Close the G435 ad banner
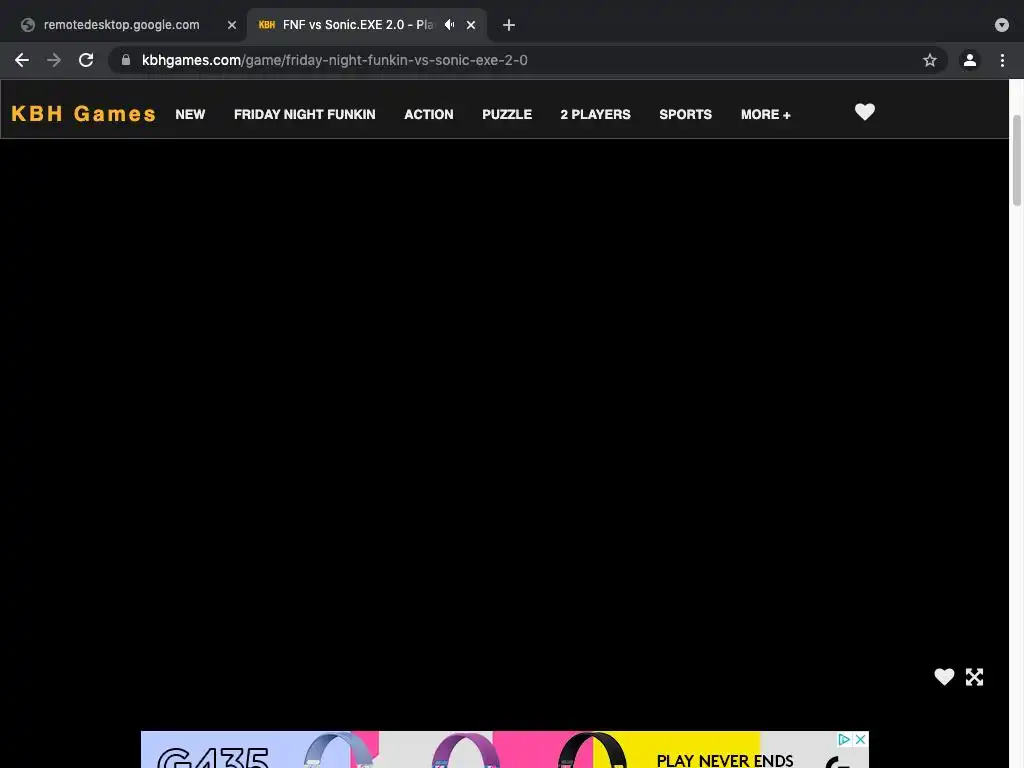The image size is (1024, 768). [x=860, y=739]
